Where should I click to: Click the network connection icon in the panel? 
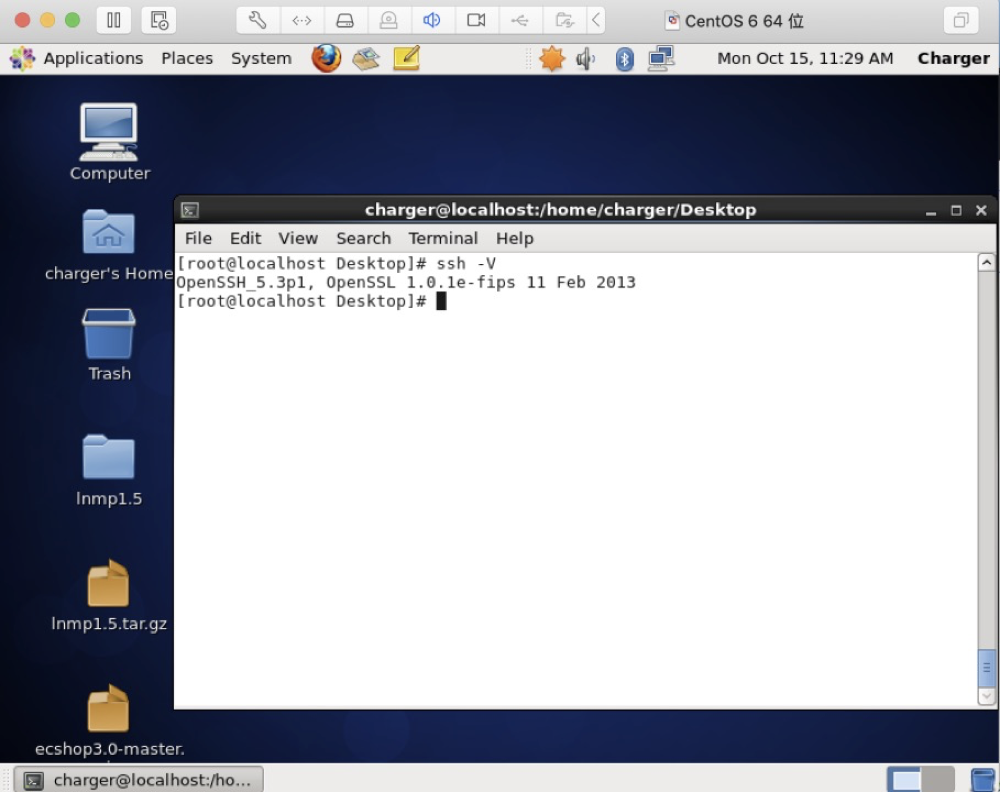(x=660, y=59)
